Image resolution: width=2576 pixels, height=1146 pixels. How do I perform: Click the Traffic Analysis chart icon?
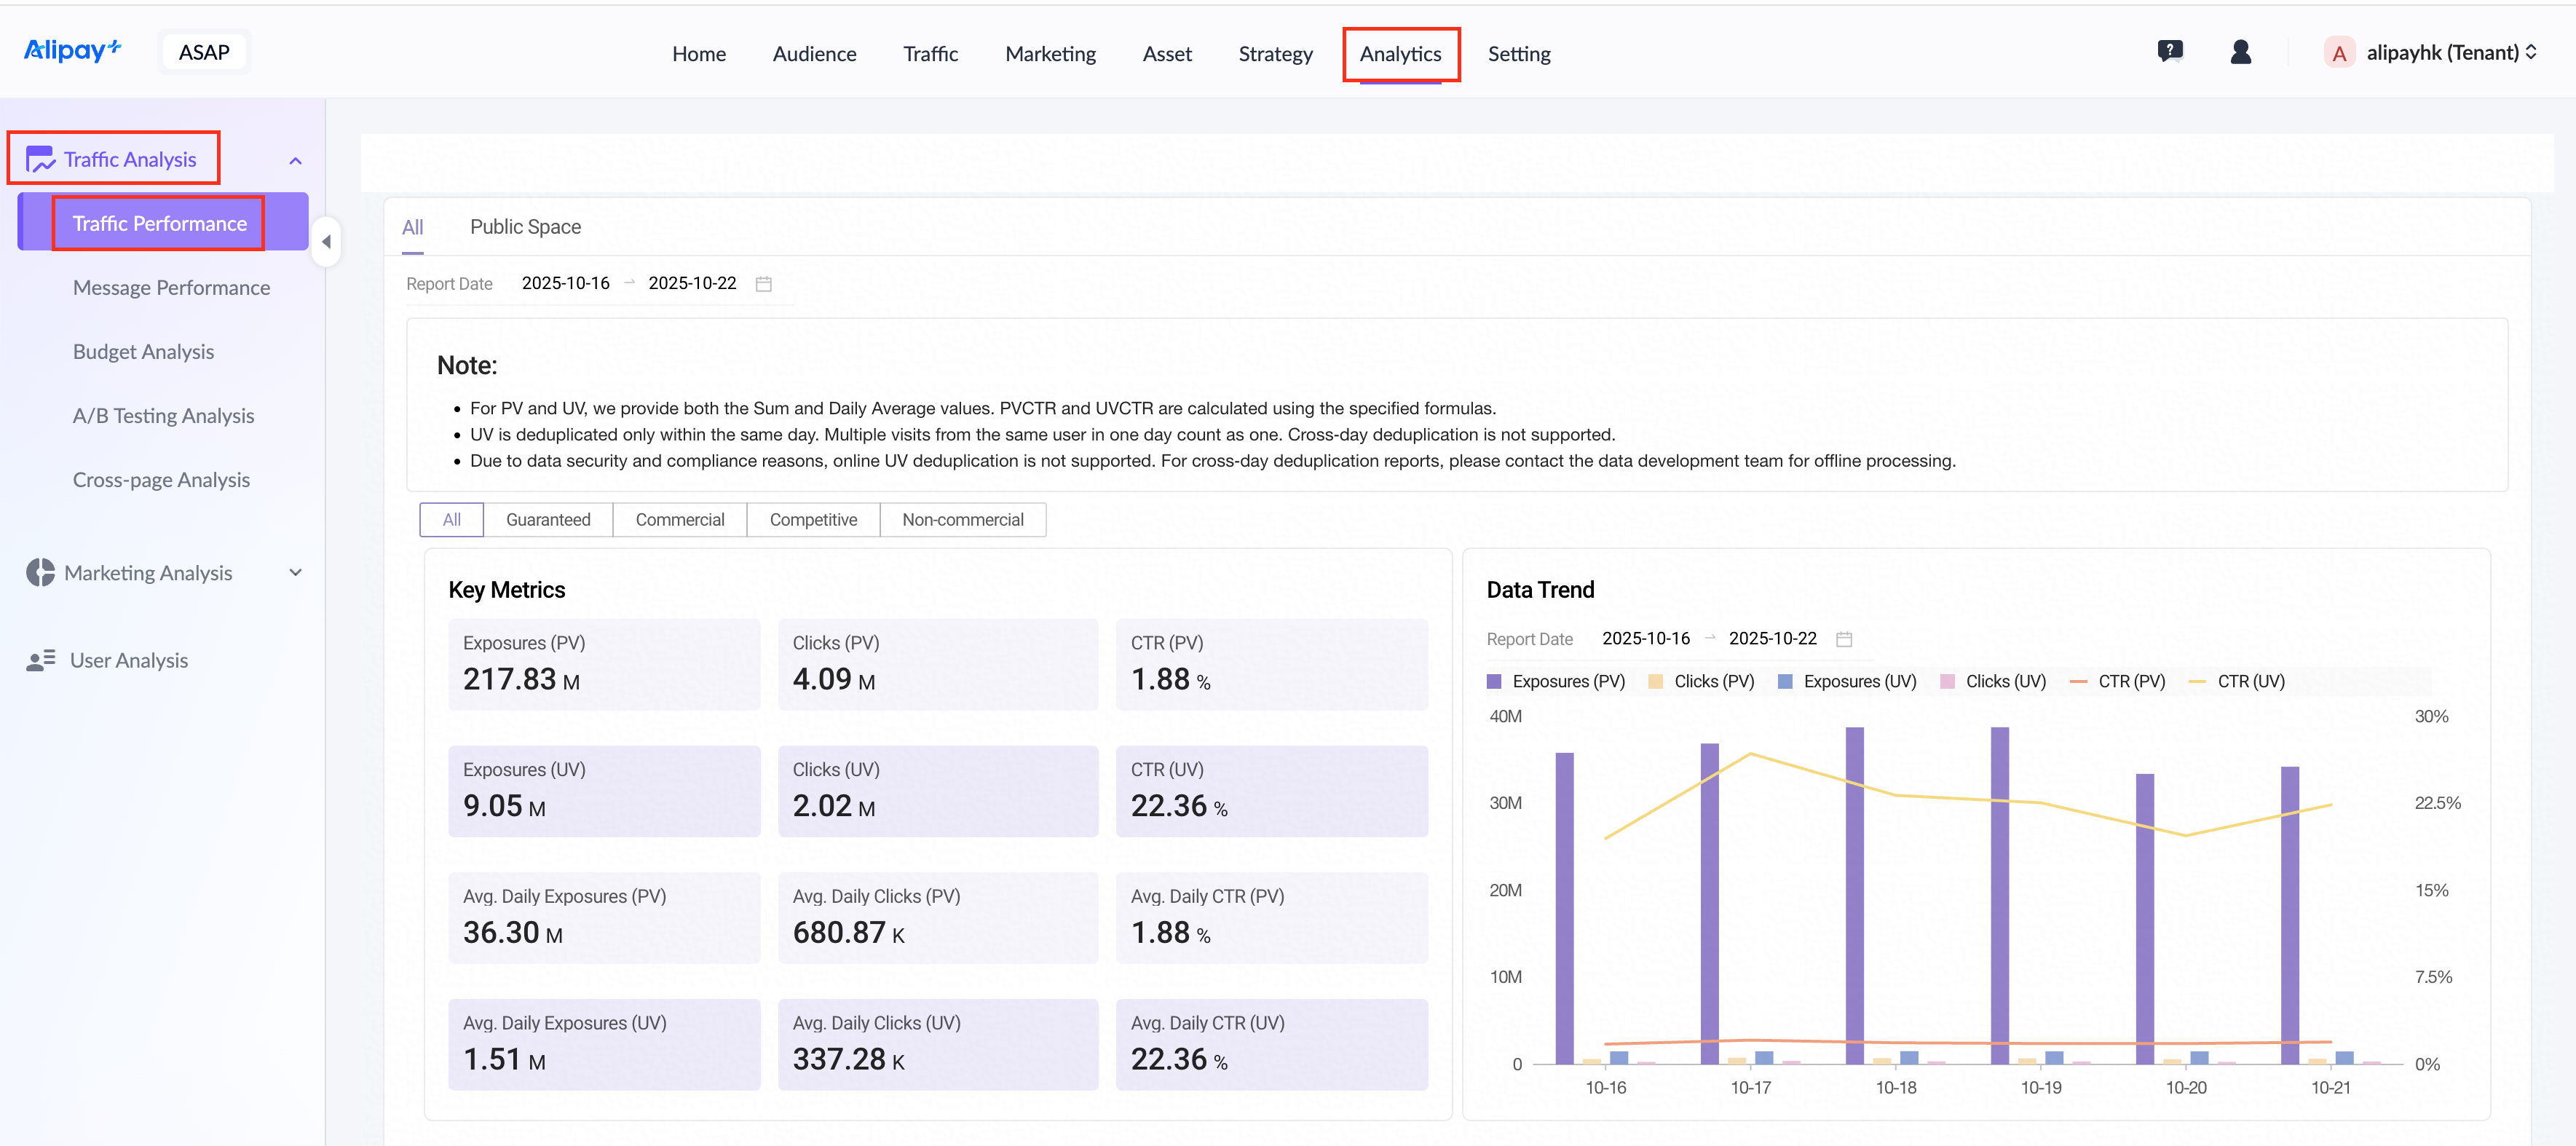tap(40, 159)
